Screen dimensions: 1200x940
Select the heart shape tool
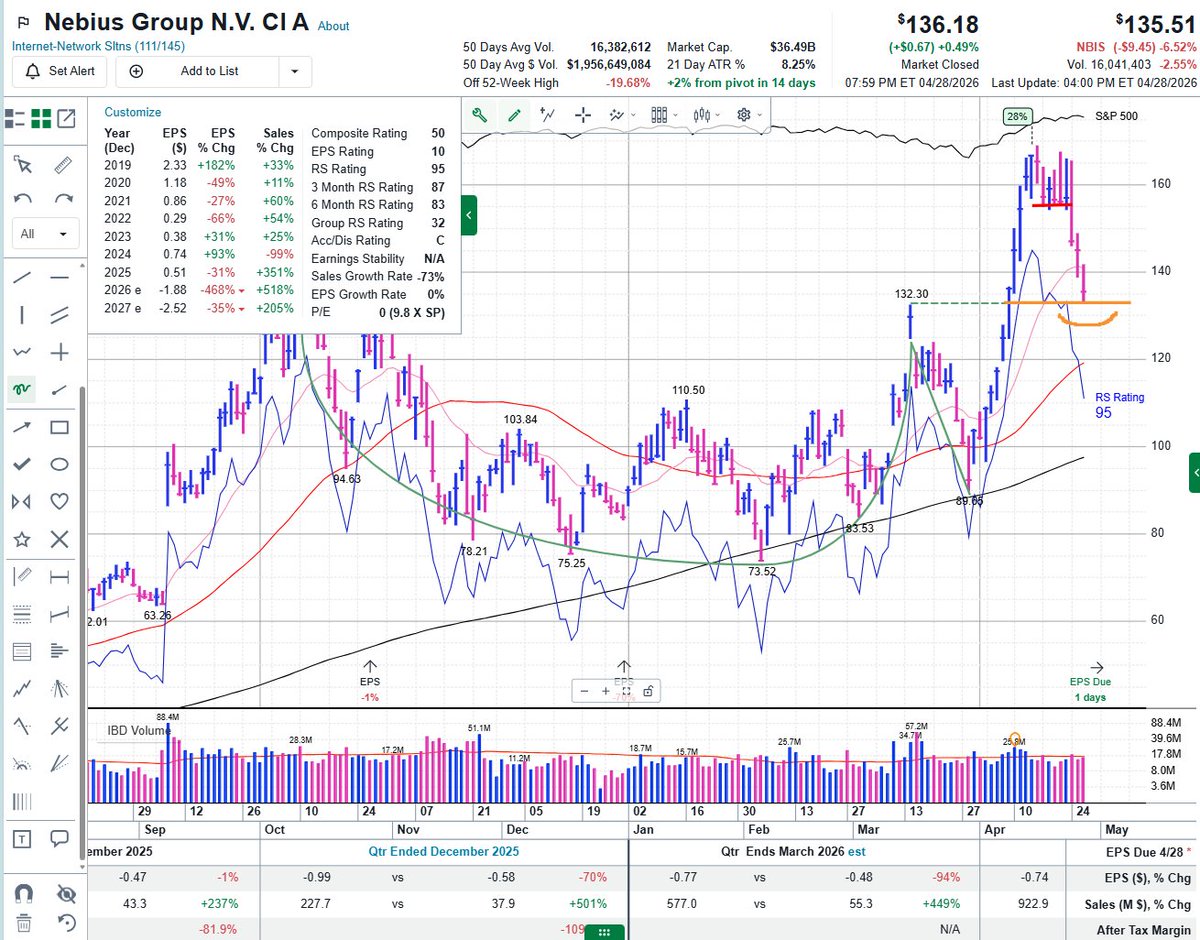pyautogui.click(x=60, y=502)
